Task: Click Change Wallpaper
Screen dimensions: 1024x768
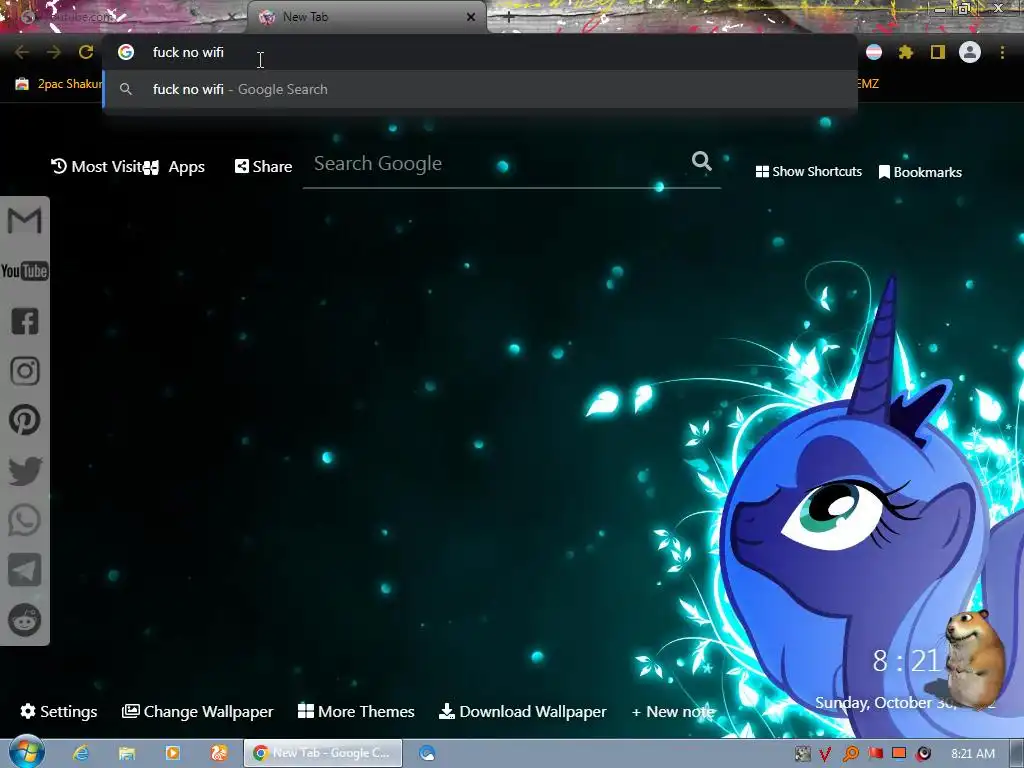Action: pos(198,711)
